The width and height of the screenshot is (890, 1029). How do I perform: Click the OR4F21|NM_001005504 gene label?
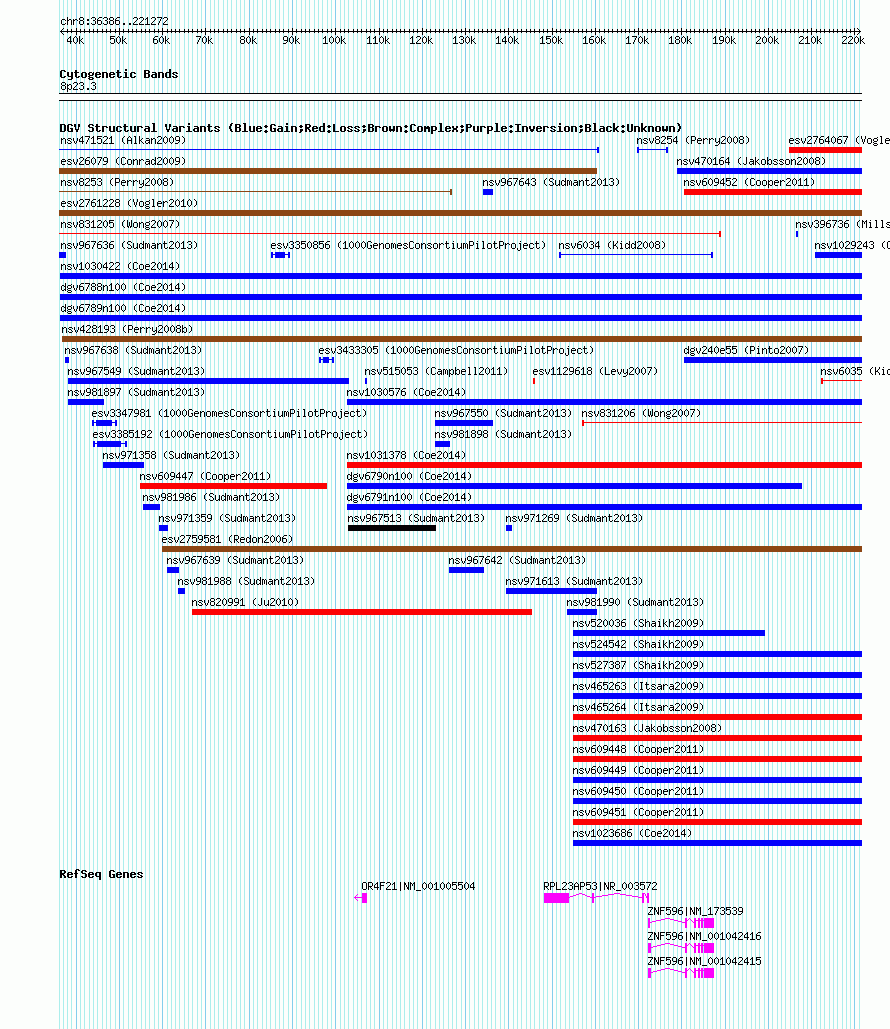418,887
